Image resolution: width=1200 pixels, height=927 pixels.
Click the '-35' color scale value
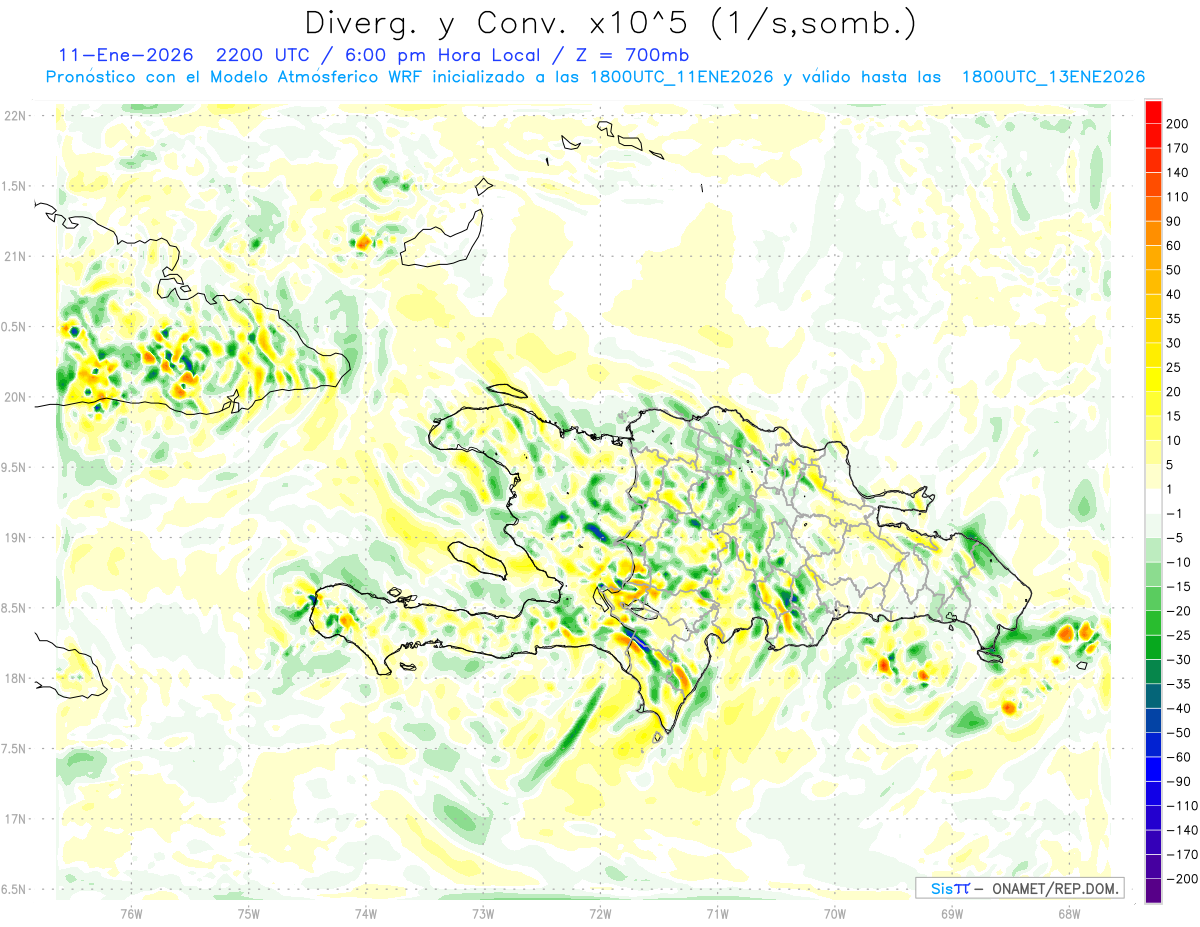1178,685
